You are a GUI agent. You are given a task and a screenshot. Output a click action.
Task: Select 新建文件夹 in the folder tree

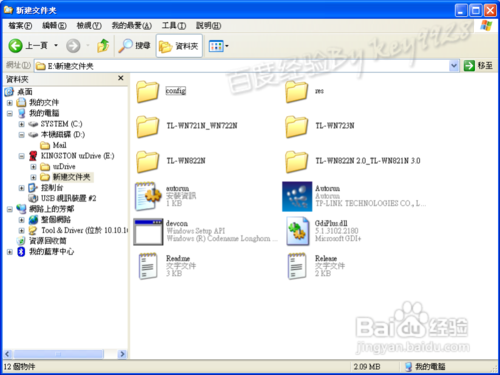71,177
